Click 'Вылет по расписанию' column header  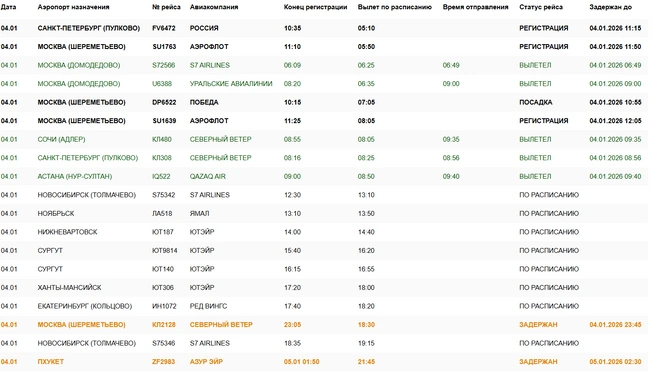point(395,7)
